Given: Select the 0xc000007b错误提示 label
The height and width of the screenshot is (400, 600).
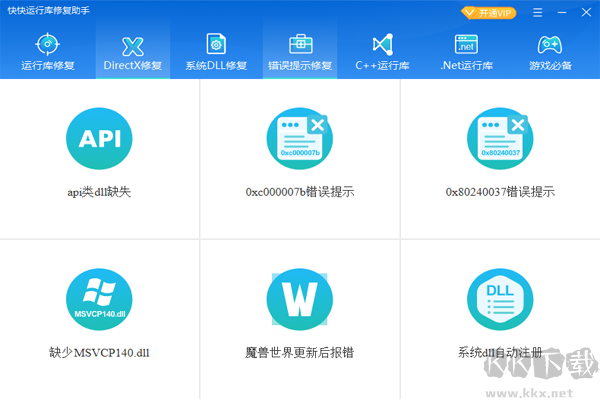Looking at the screenshot, I should [300, 192].
